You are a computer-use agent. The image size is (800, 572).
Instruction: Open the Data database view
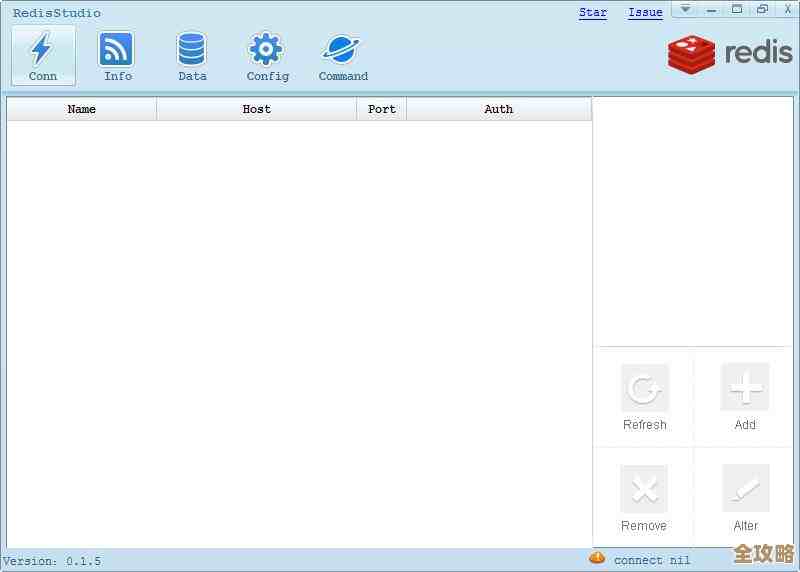pyautogui.click(x=192, y=55)
